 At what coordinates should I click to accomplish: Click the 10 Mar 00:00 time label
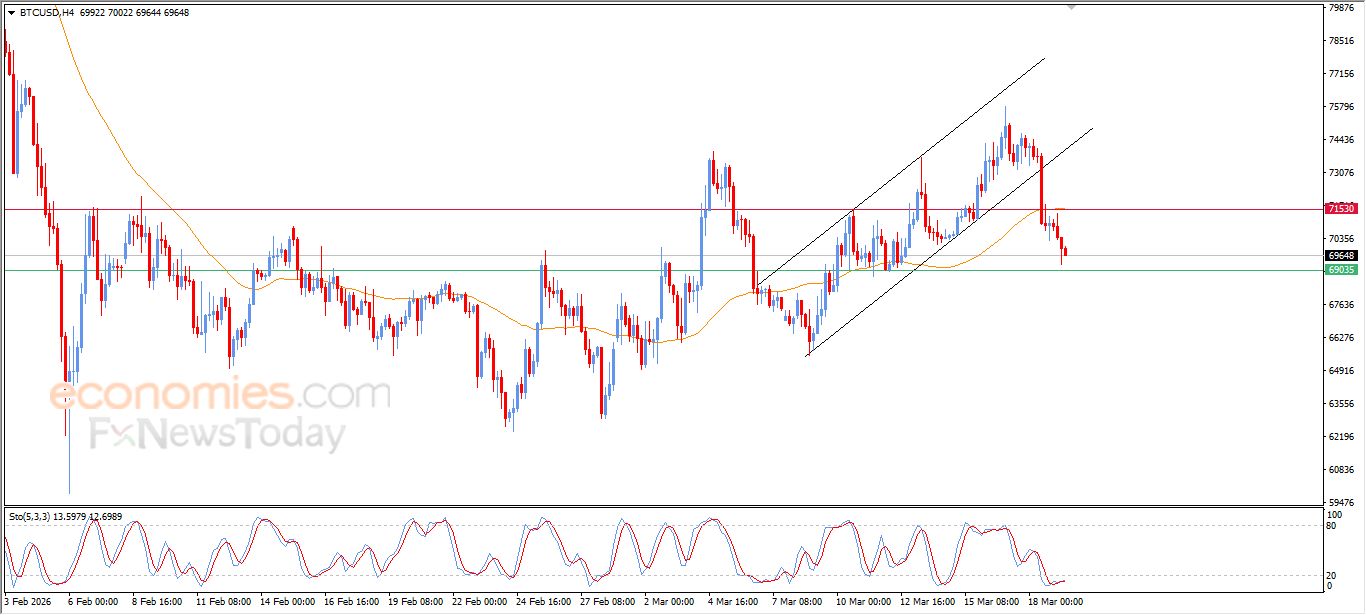pyautogui.click(x=863, y=602)
